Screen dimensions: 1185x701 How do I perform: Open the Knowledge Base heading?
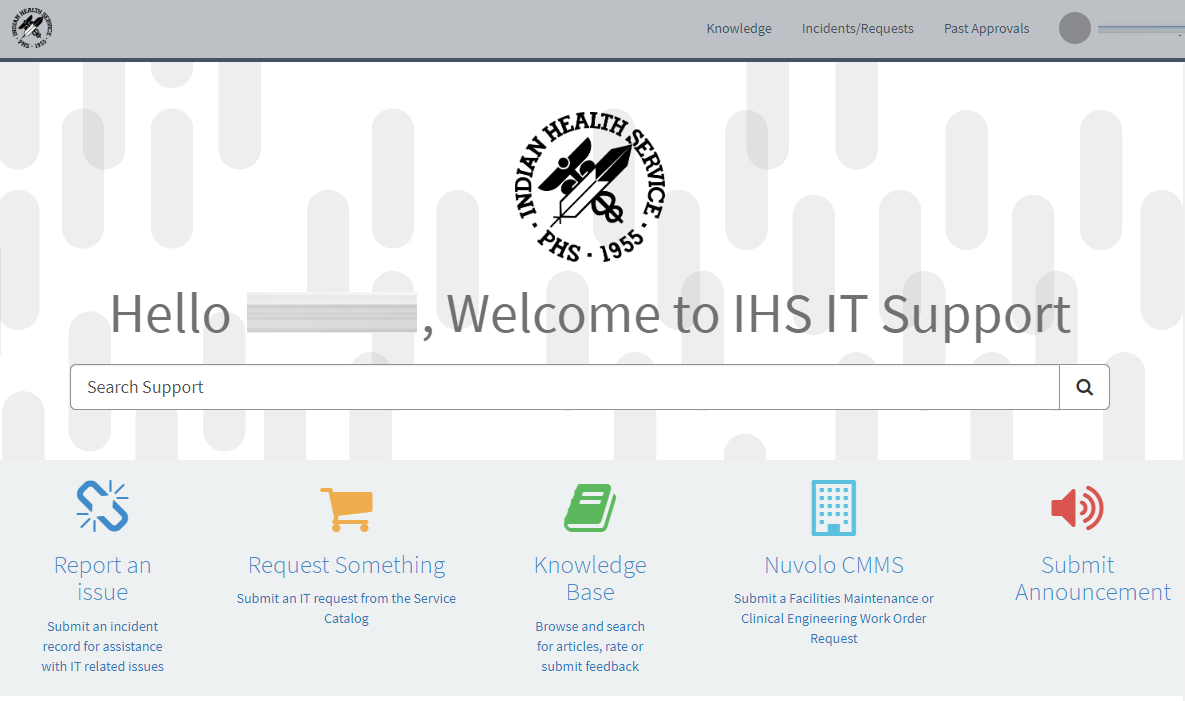click(590, 578)
